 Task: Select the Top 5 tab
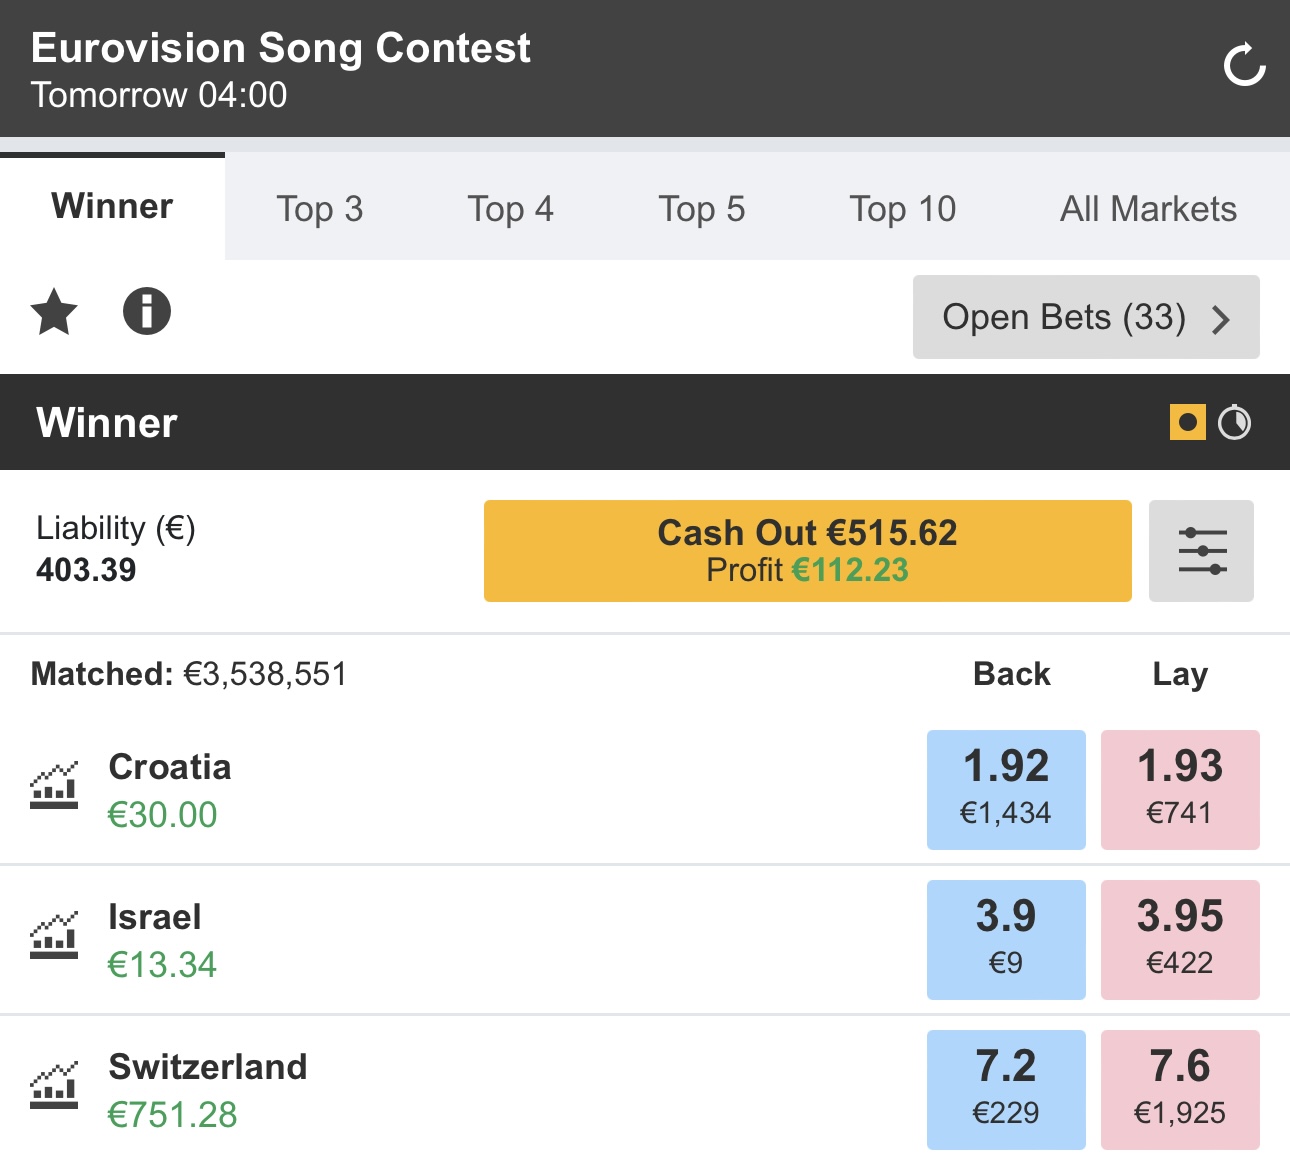coord(702,209)
